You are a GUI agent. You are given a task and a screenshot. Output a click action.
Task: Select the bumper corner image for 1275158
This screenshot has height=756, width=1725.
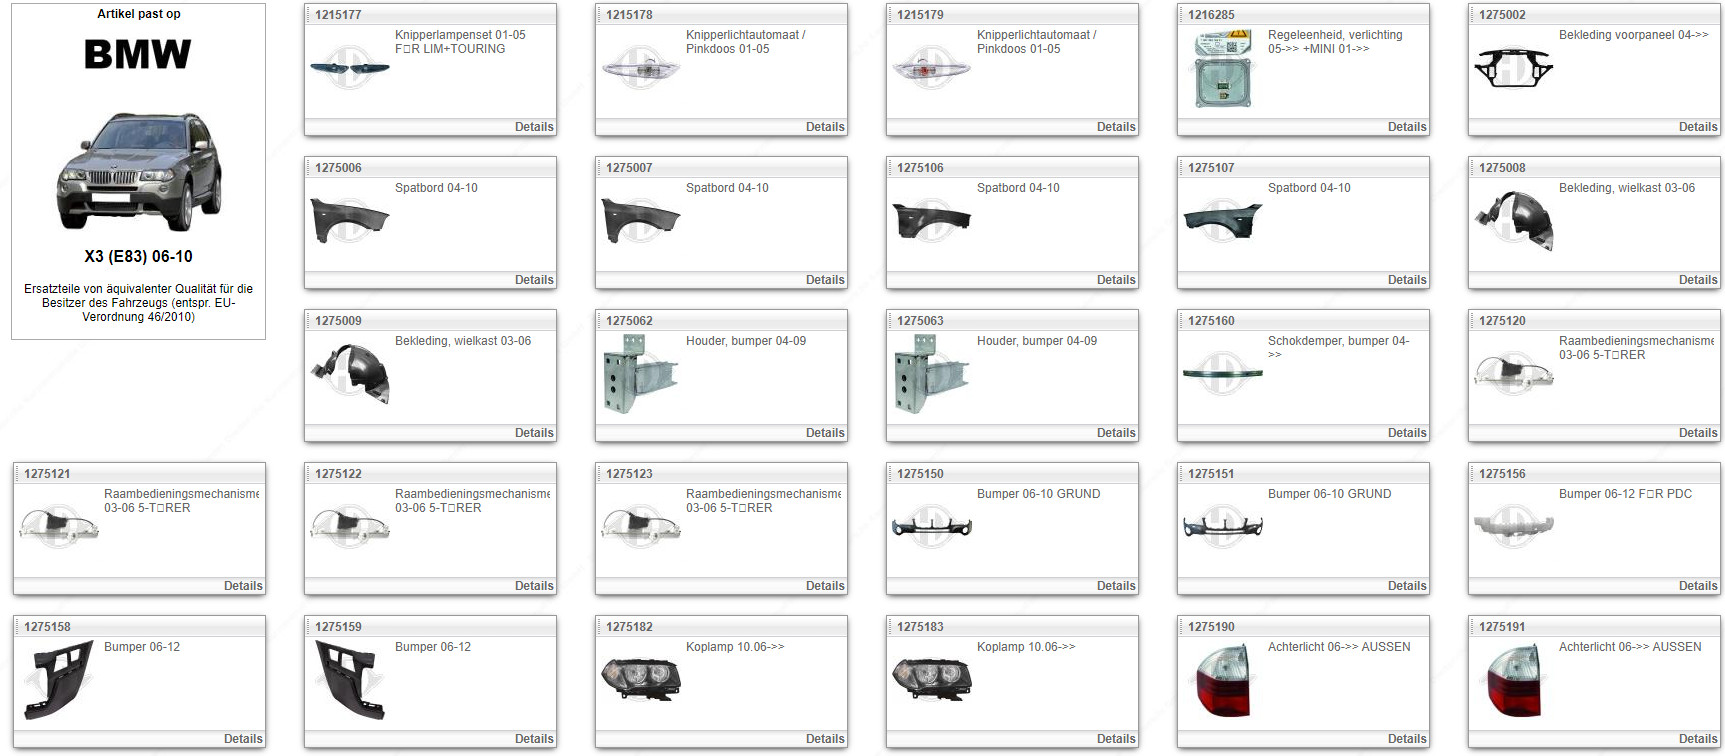(x=58, y=680)
